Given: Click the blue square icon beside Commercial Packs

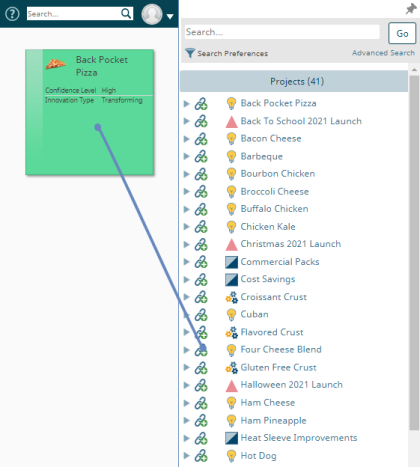Looking at the screenshot, I should (x=231, y=262).
